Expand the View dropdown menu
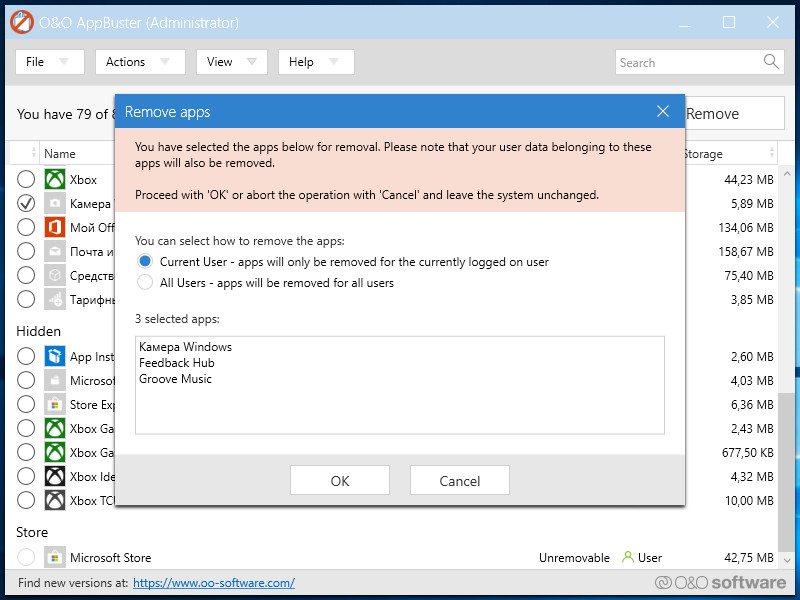This screenshot has height=600, width=800. (232, 62)
